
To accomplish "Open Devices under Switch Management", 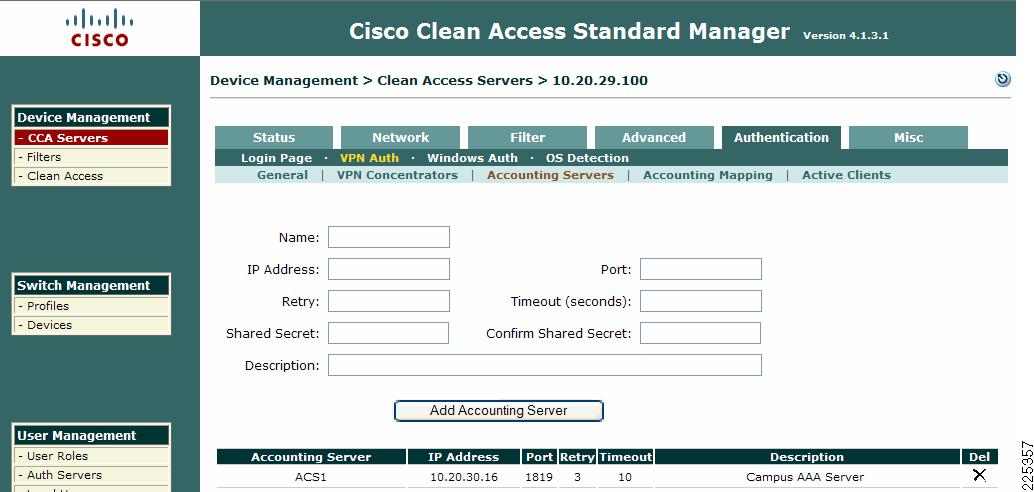I will [91, 325].
